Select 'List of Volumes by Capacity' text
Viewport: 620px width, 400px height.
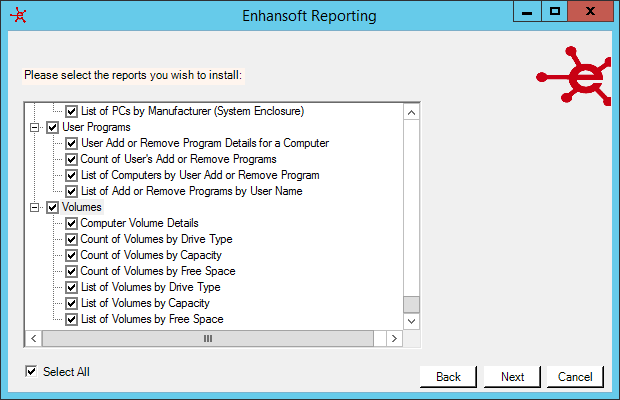145,303
